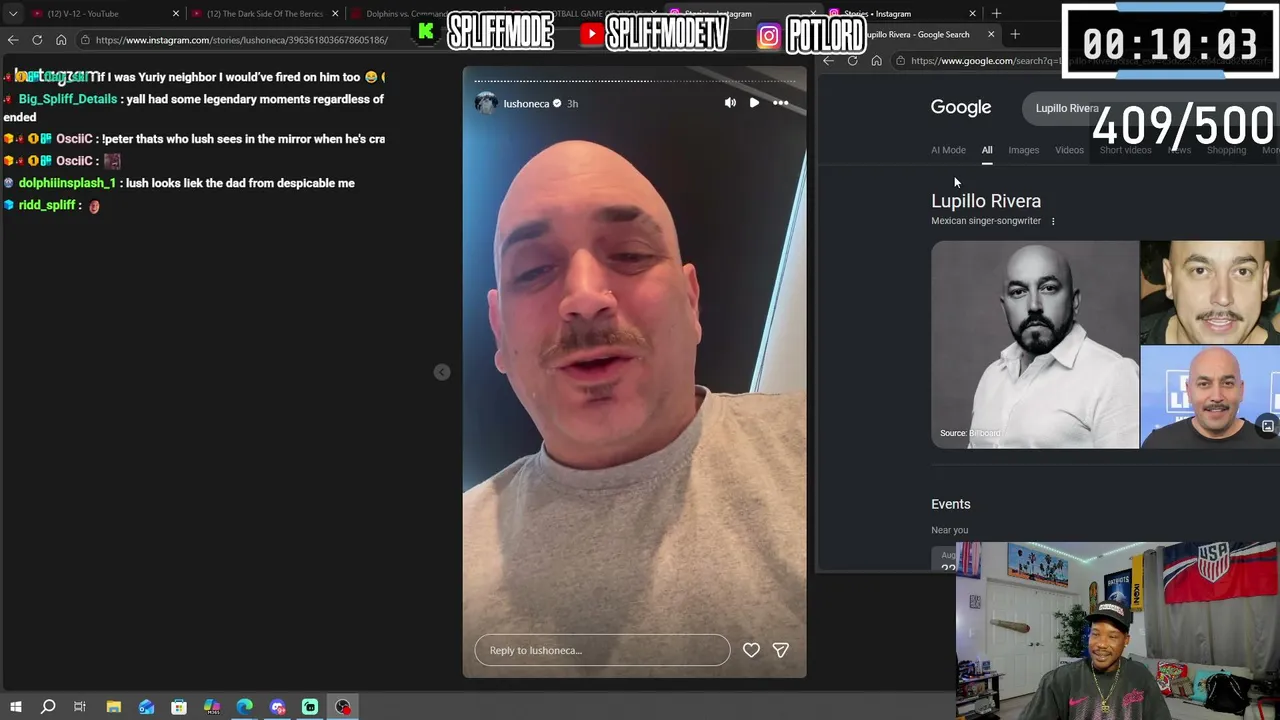
Task: Open the story's three-dot more options menu
Action: tap(781, 103)
